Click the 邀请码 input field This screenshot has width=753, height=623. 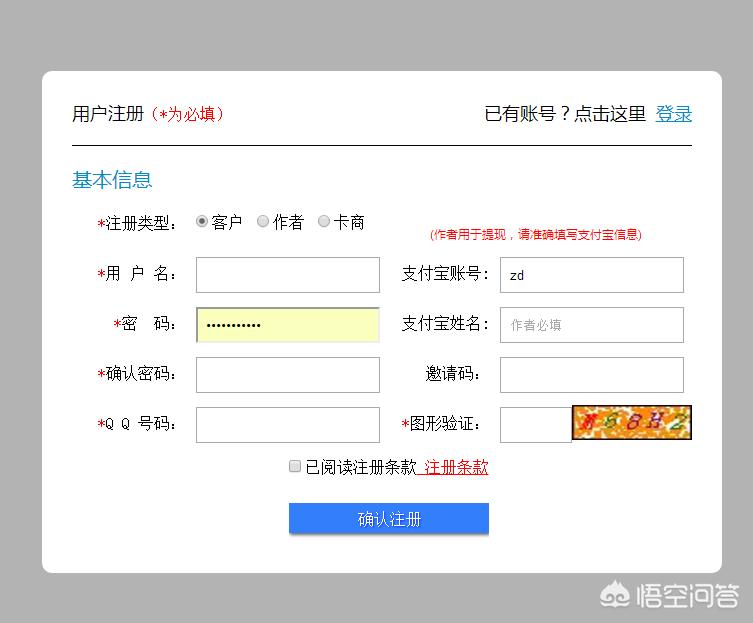pyautogui.click(x=592, y=375)
